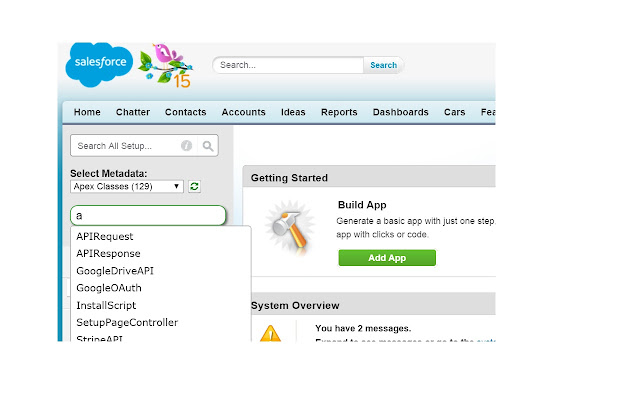640x400 pixels.
Task: Focus the global Search field
Action: (x=288, y=65)
